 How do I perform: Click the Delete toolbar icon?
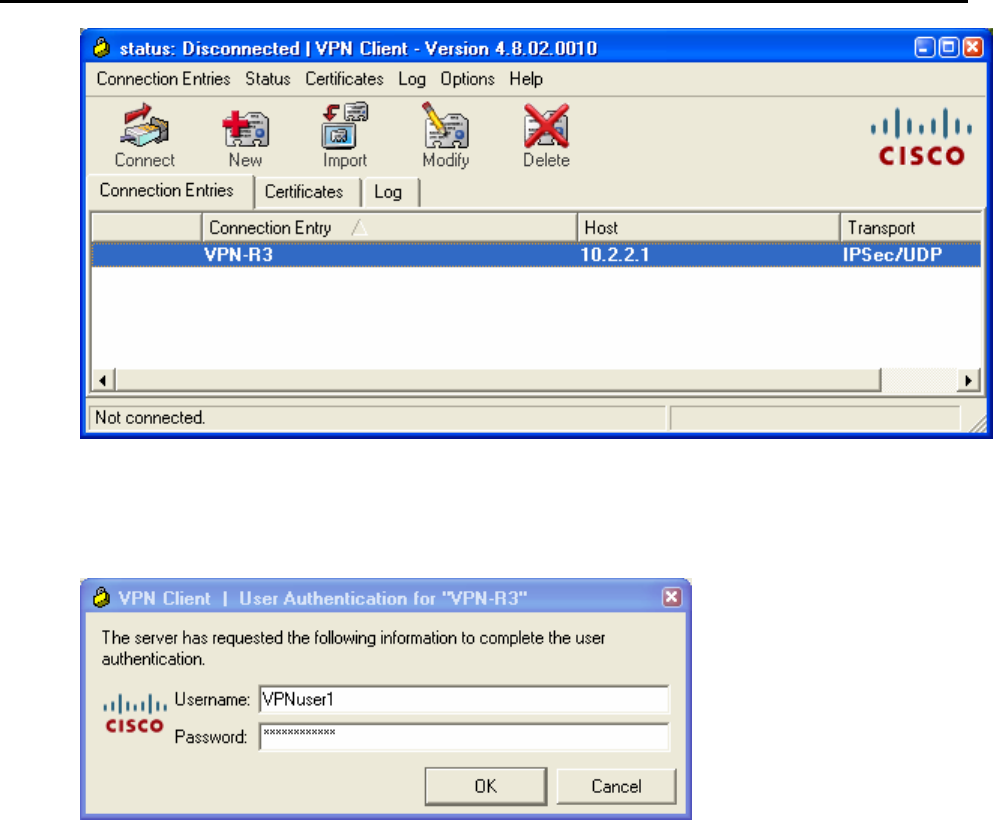pyautogui.click(x=546, y=136)
